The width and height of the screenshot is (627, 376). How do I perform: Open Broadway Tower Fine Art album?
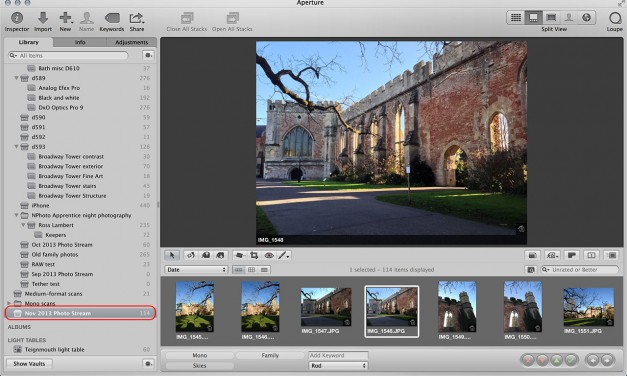[x=71, y=176]
